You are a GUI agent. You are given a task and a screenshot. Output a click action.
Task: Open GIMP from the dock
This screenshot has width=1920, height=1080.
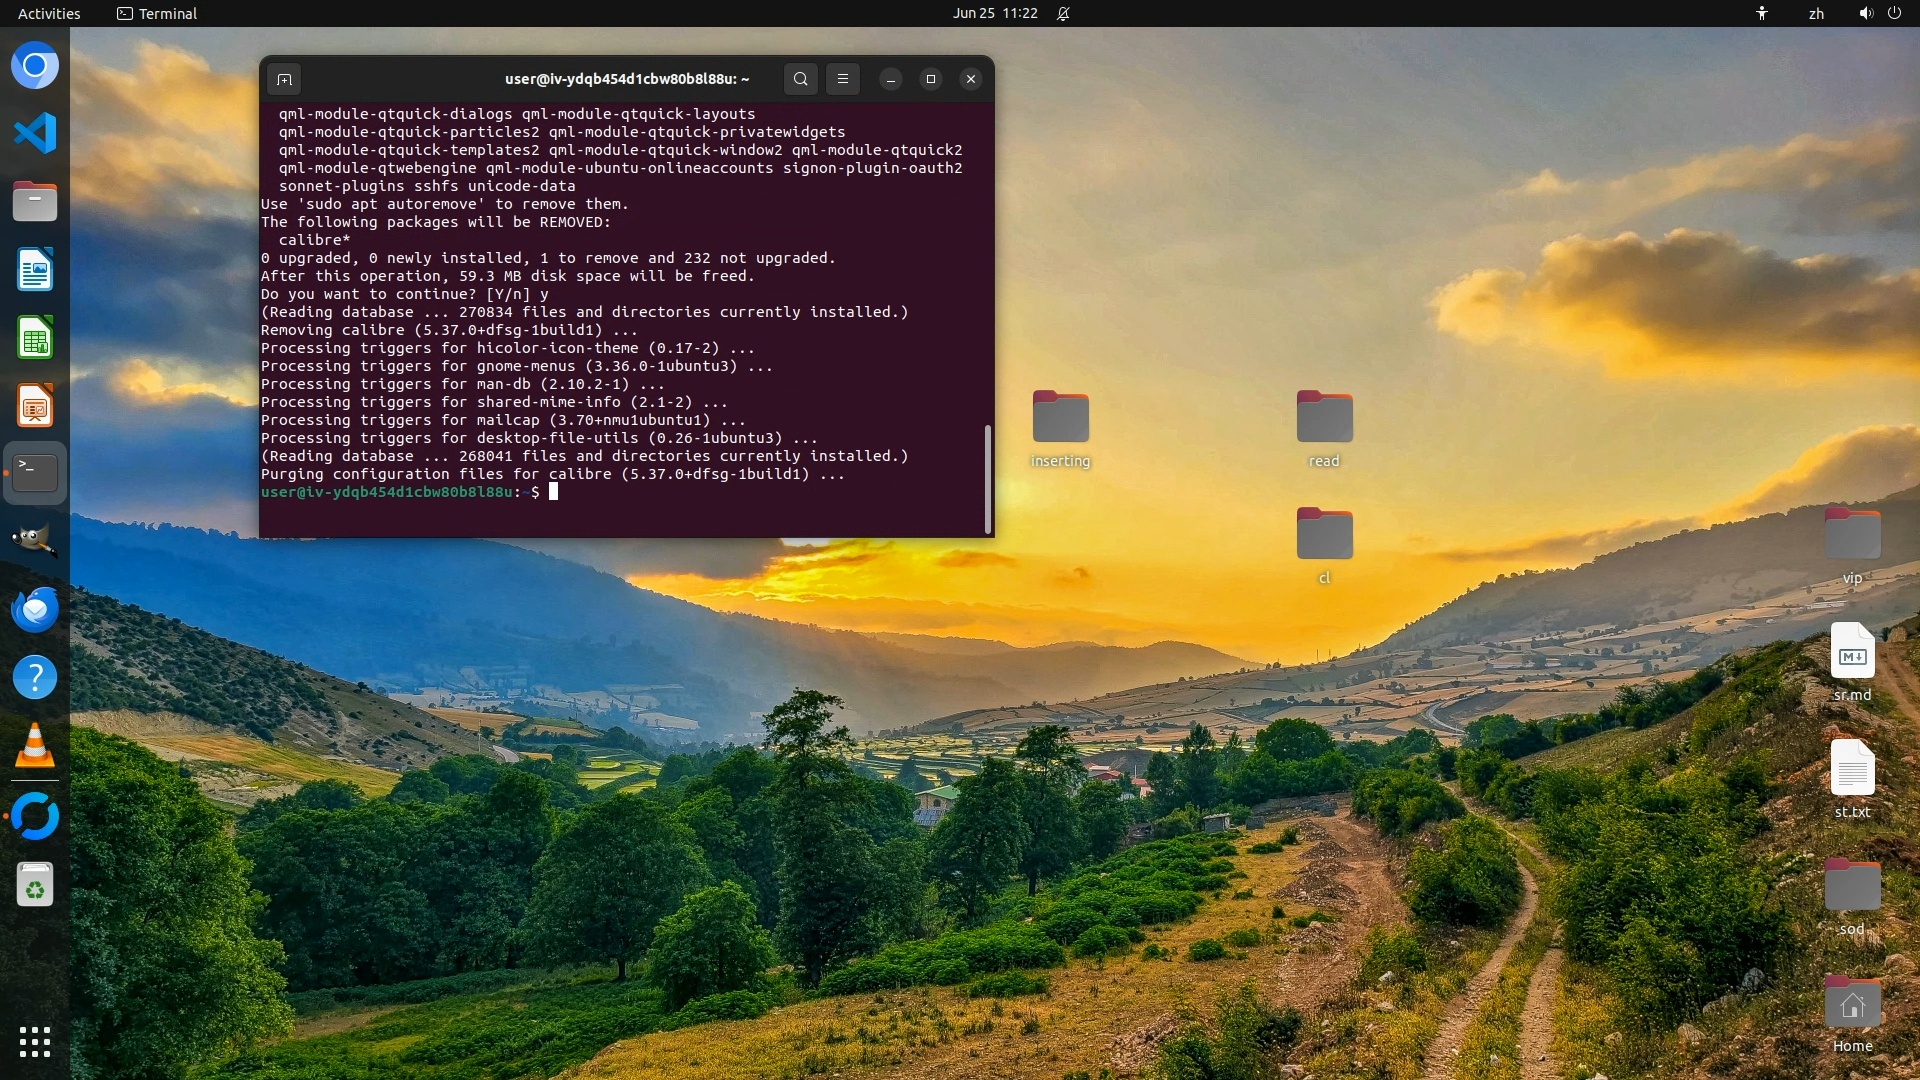35,541
